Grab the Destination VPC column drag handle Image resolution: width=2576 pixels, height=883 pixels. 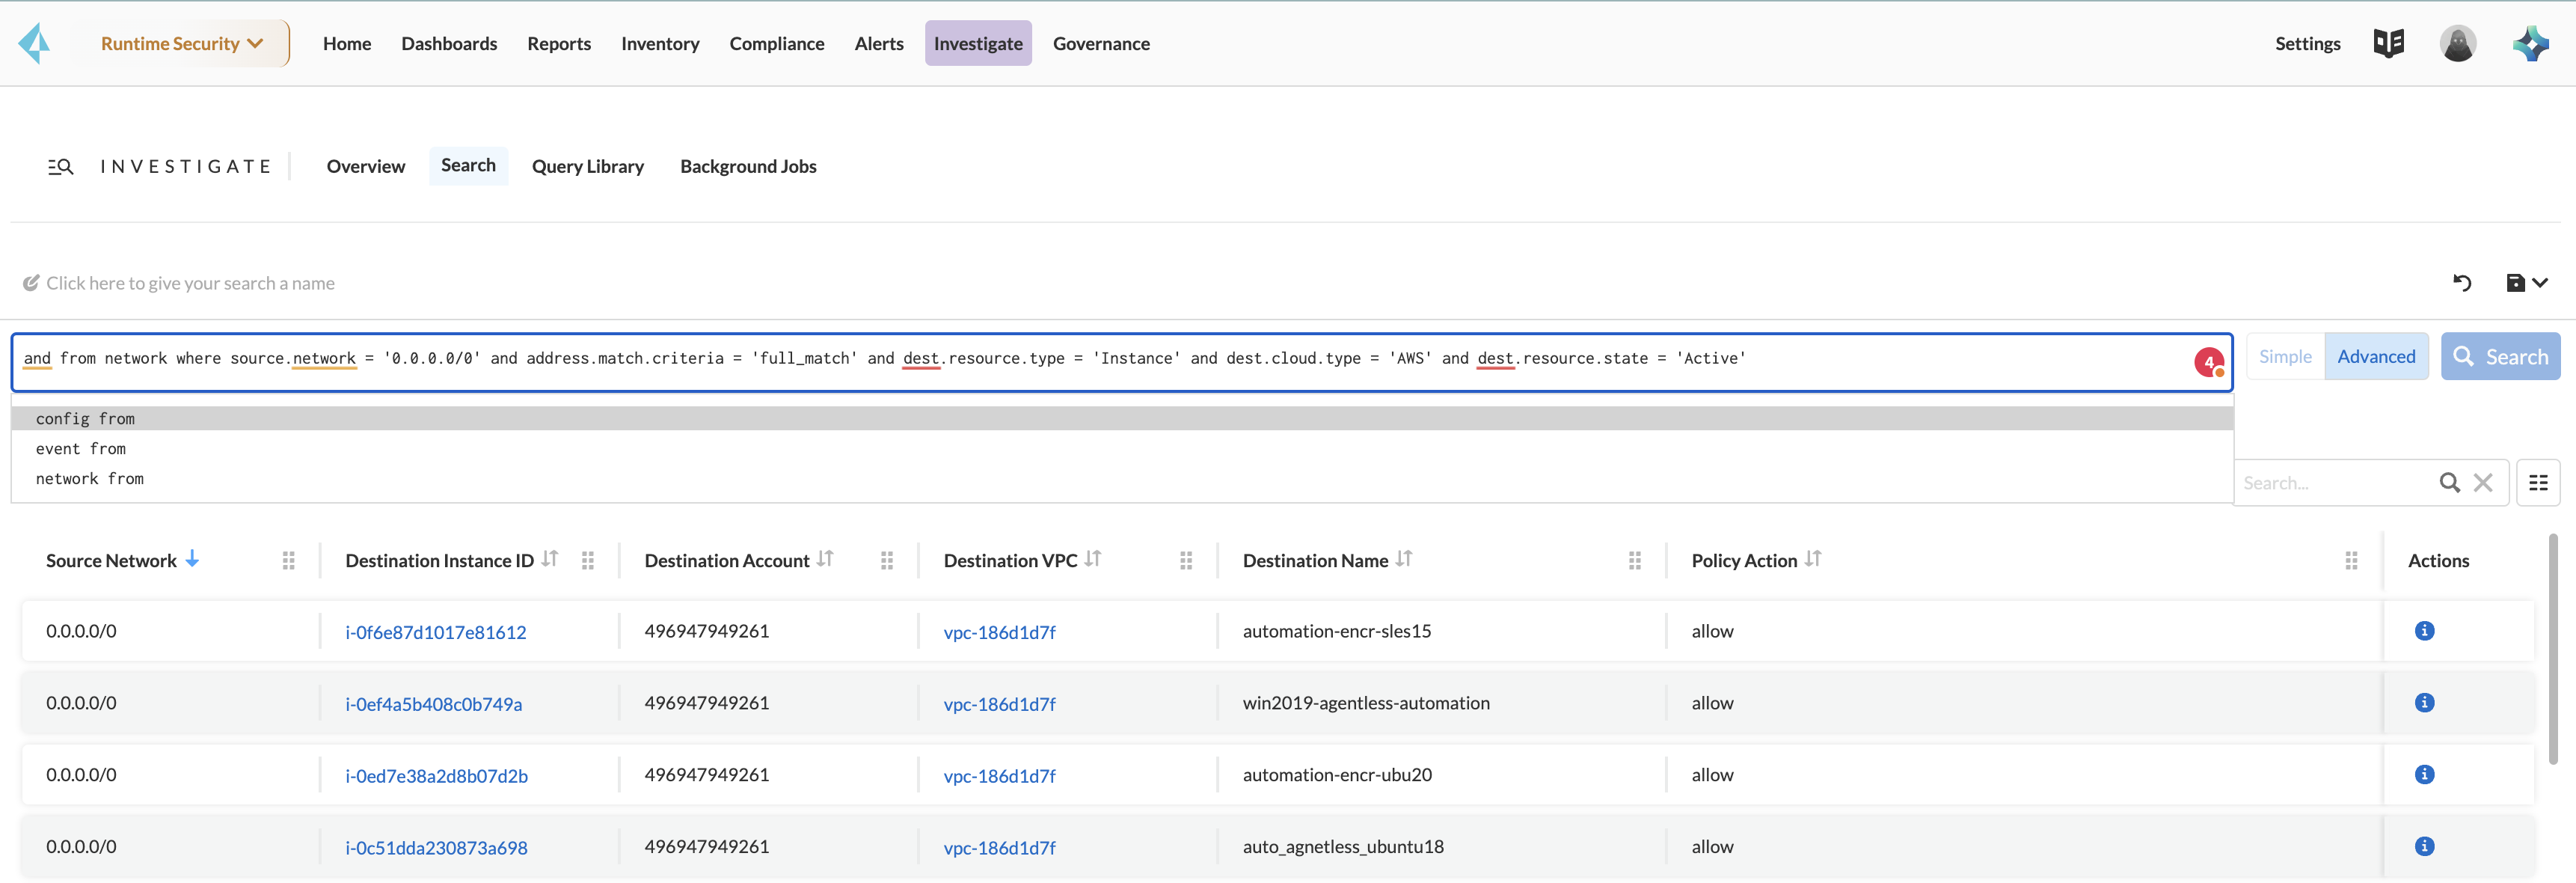(x=1186, y=561)
